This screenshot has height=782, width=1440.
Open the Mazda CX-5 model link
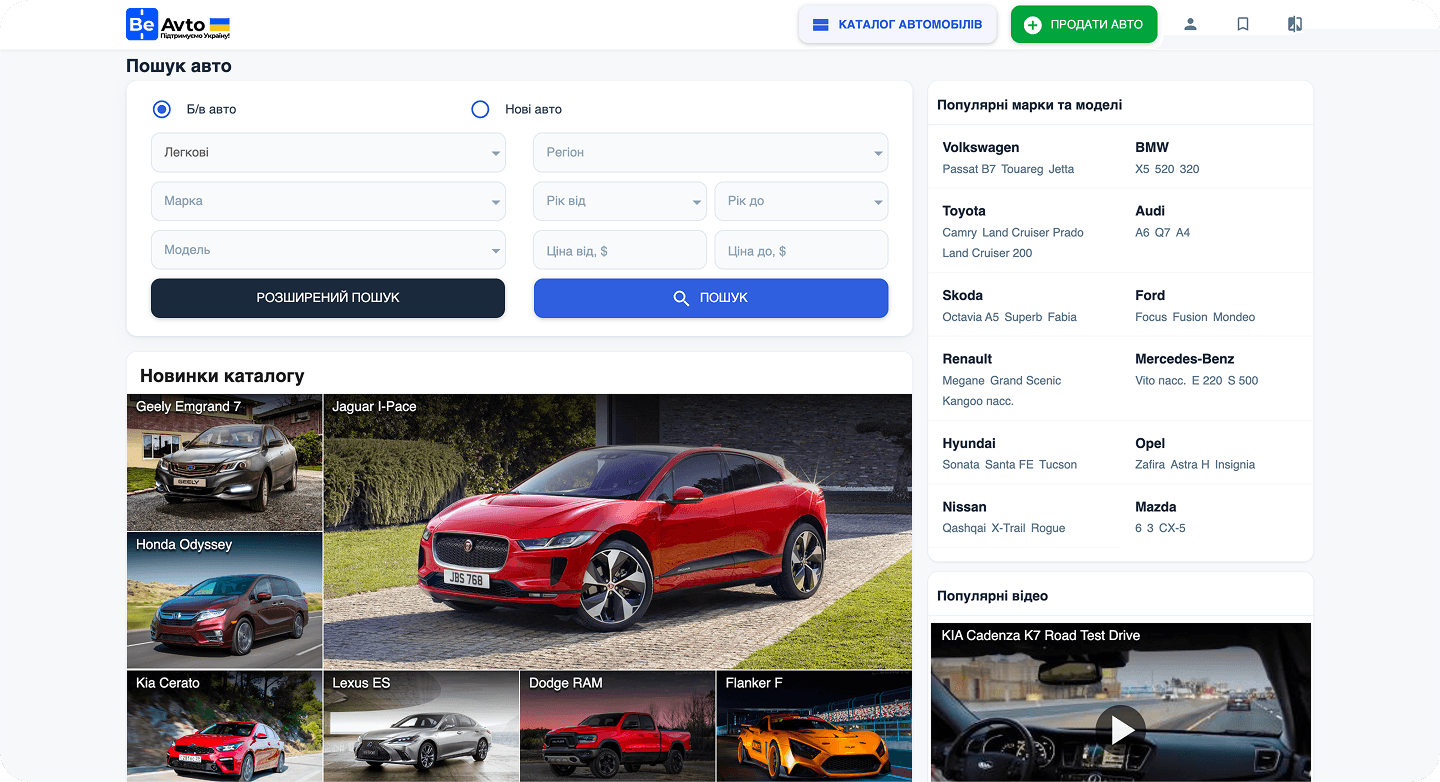point(1172,528)
